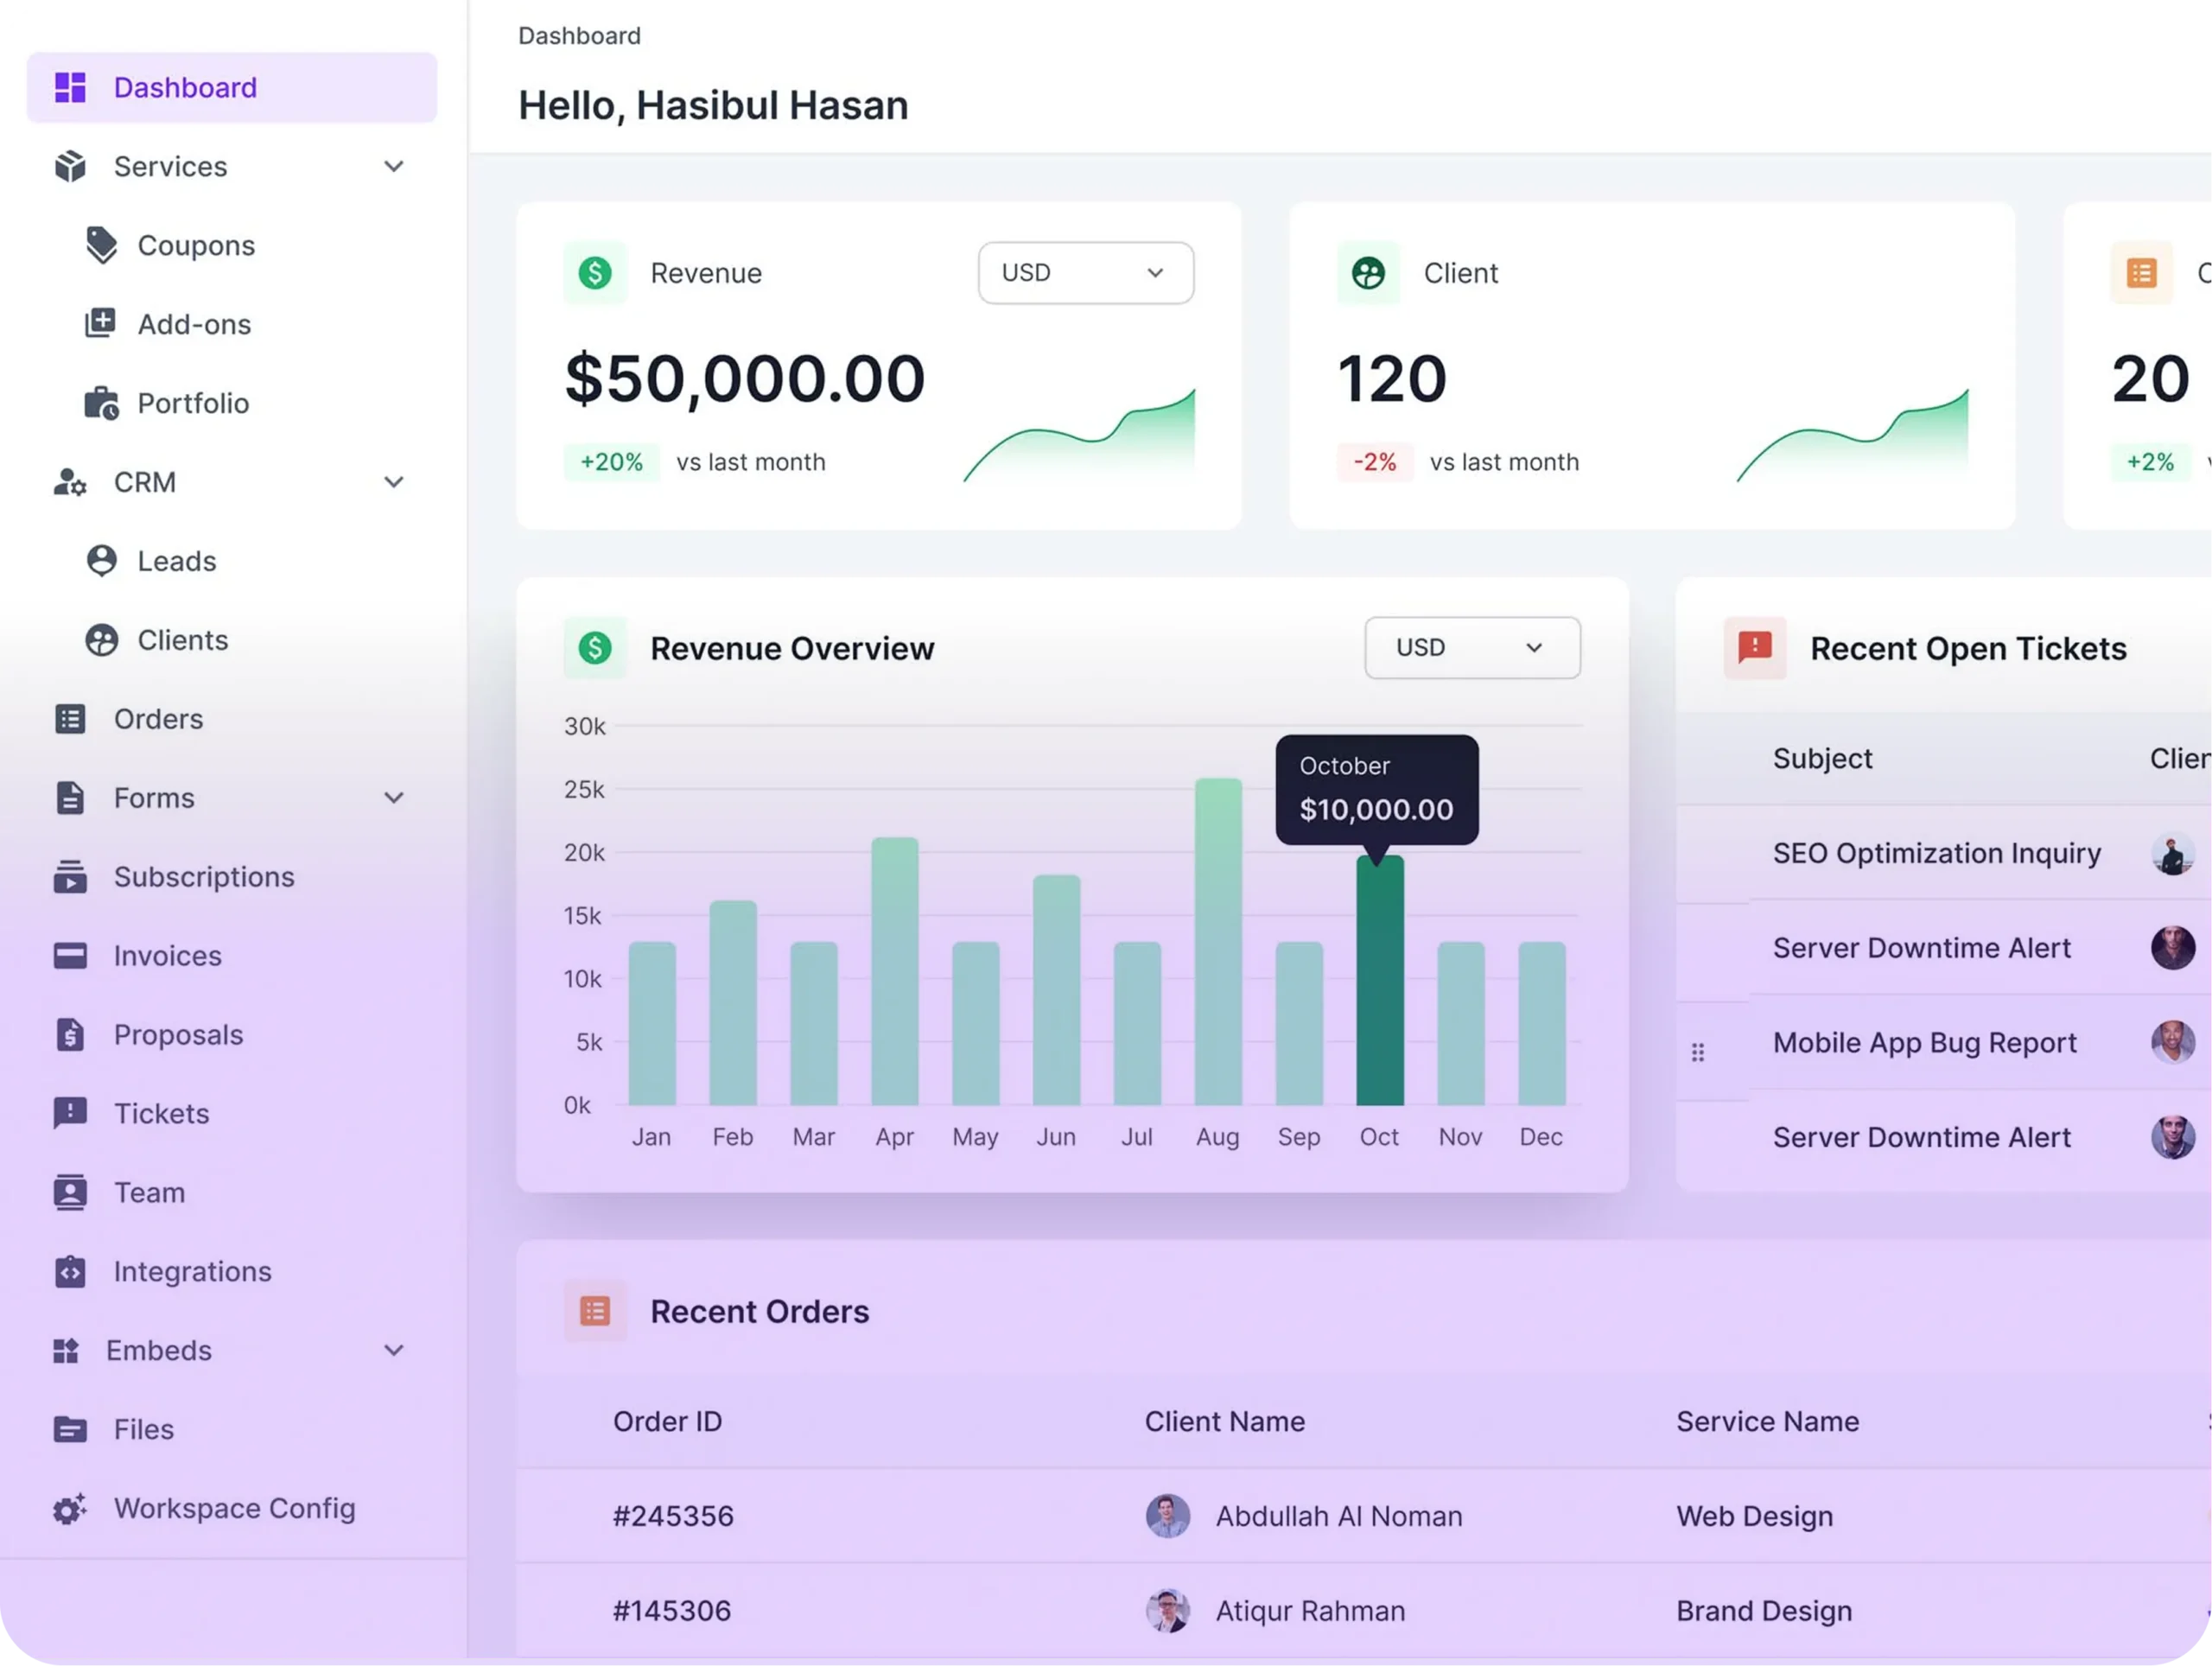Click the Workspace Config gear icon

click(x=70, y=1508)
